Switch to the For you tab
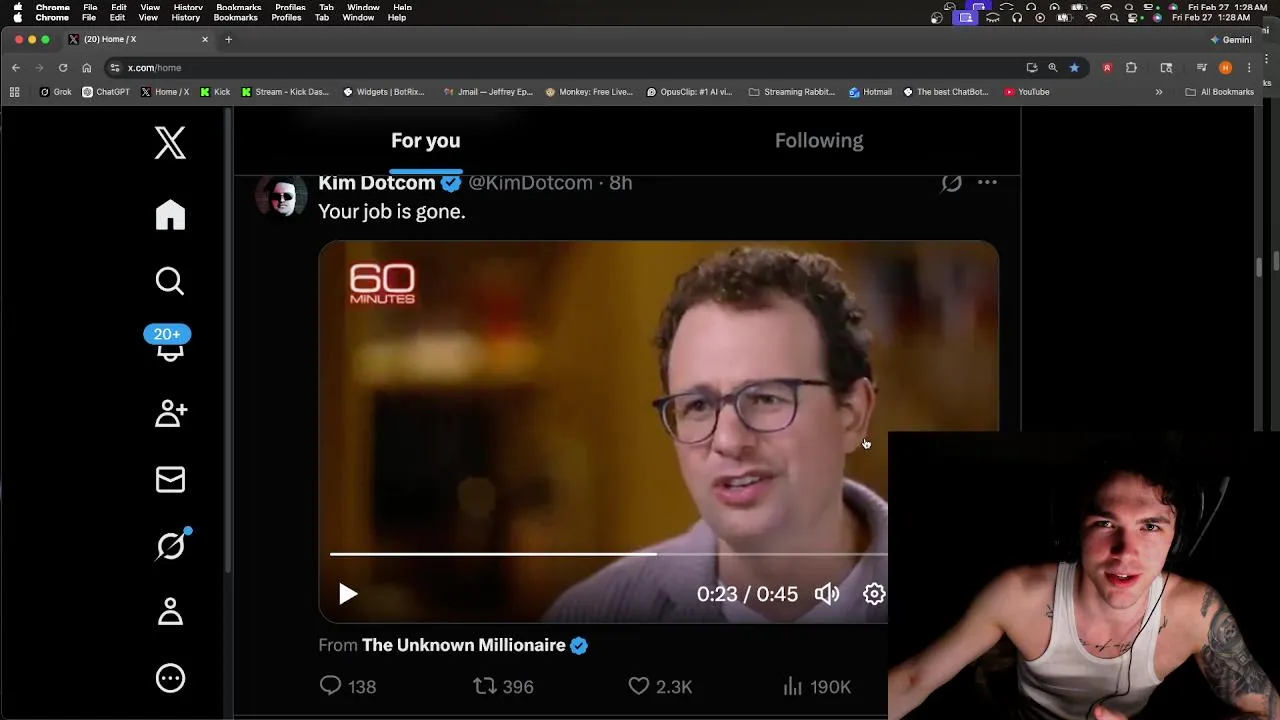1280x720 pixels. (x=426, y=141)
